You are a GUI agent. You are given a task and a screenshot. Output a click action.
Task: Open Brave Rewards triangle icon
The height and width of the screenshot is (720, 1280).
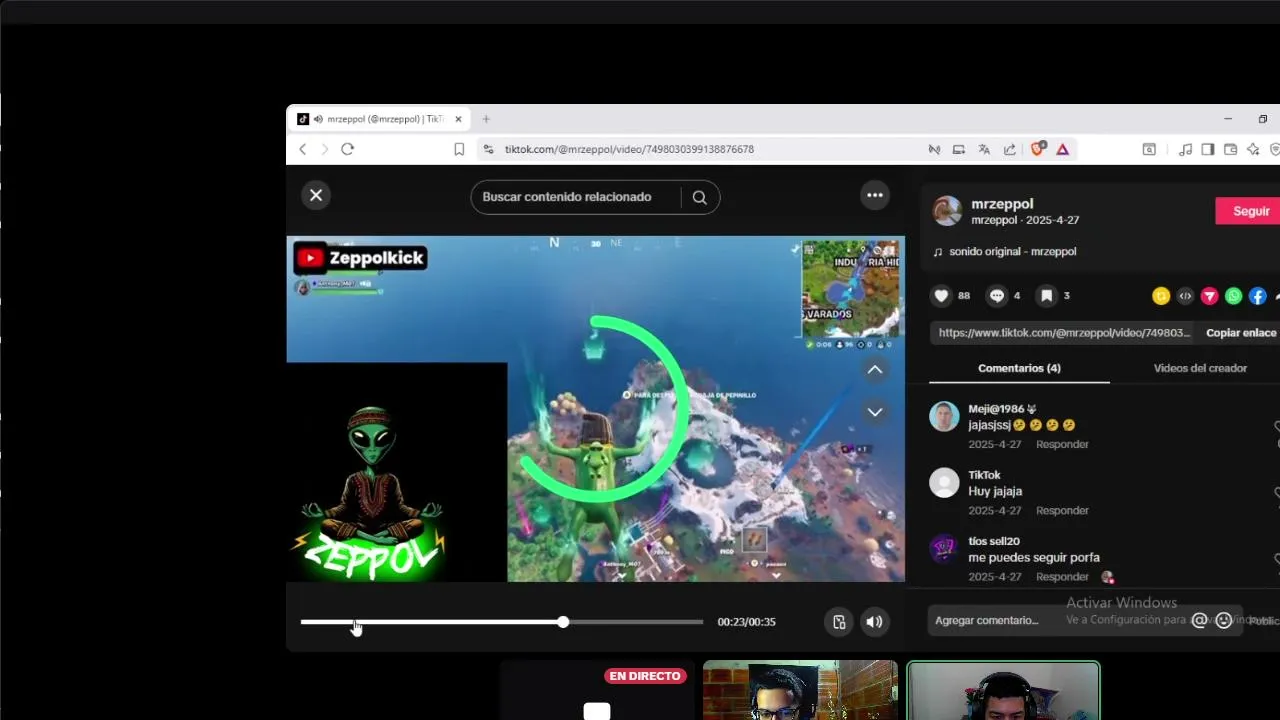[1062, 149]
